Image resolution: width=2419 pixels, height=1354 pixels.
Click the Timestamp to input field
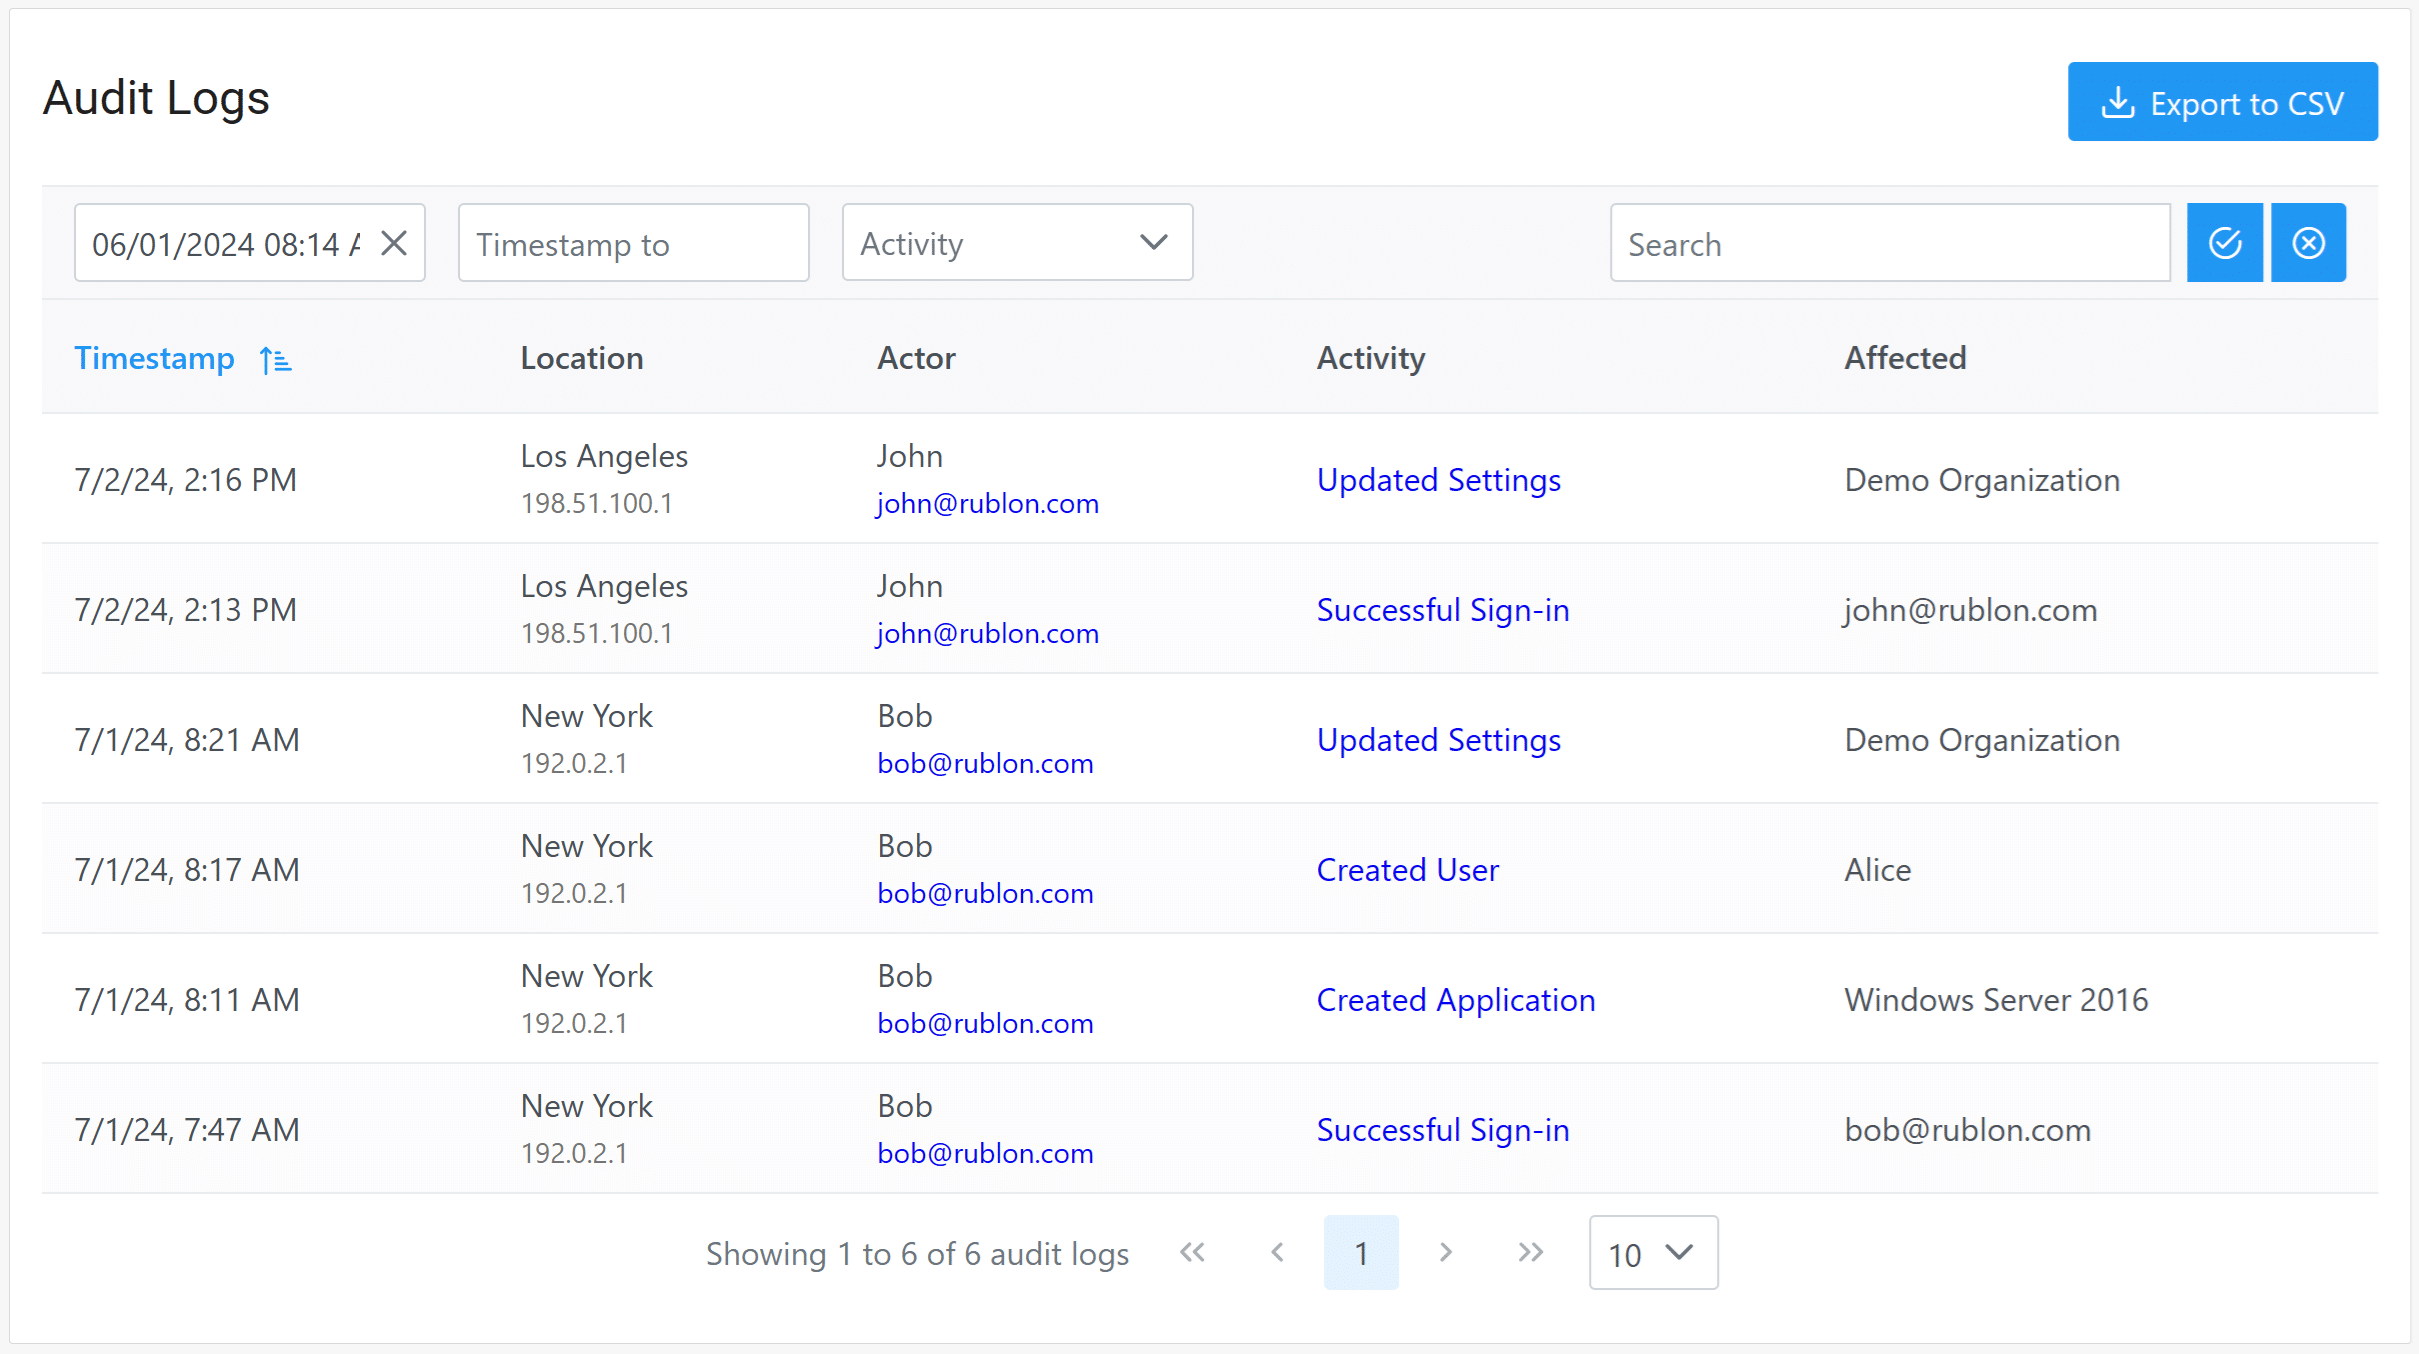[633, 244]
